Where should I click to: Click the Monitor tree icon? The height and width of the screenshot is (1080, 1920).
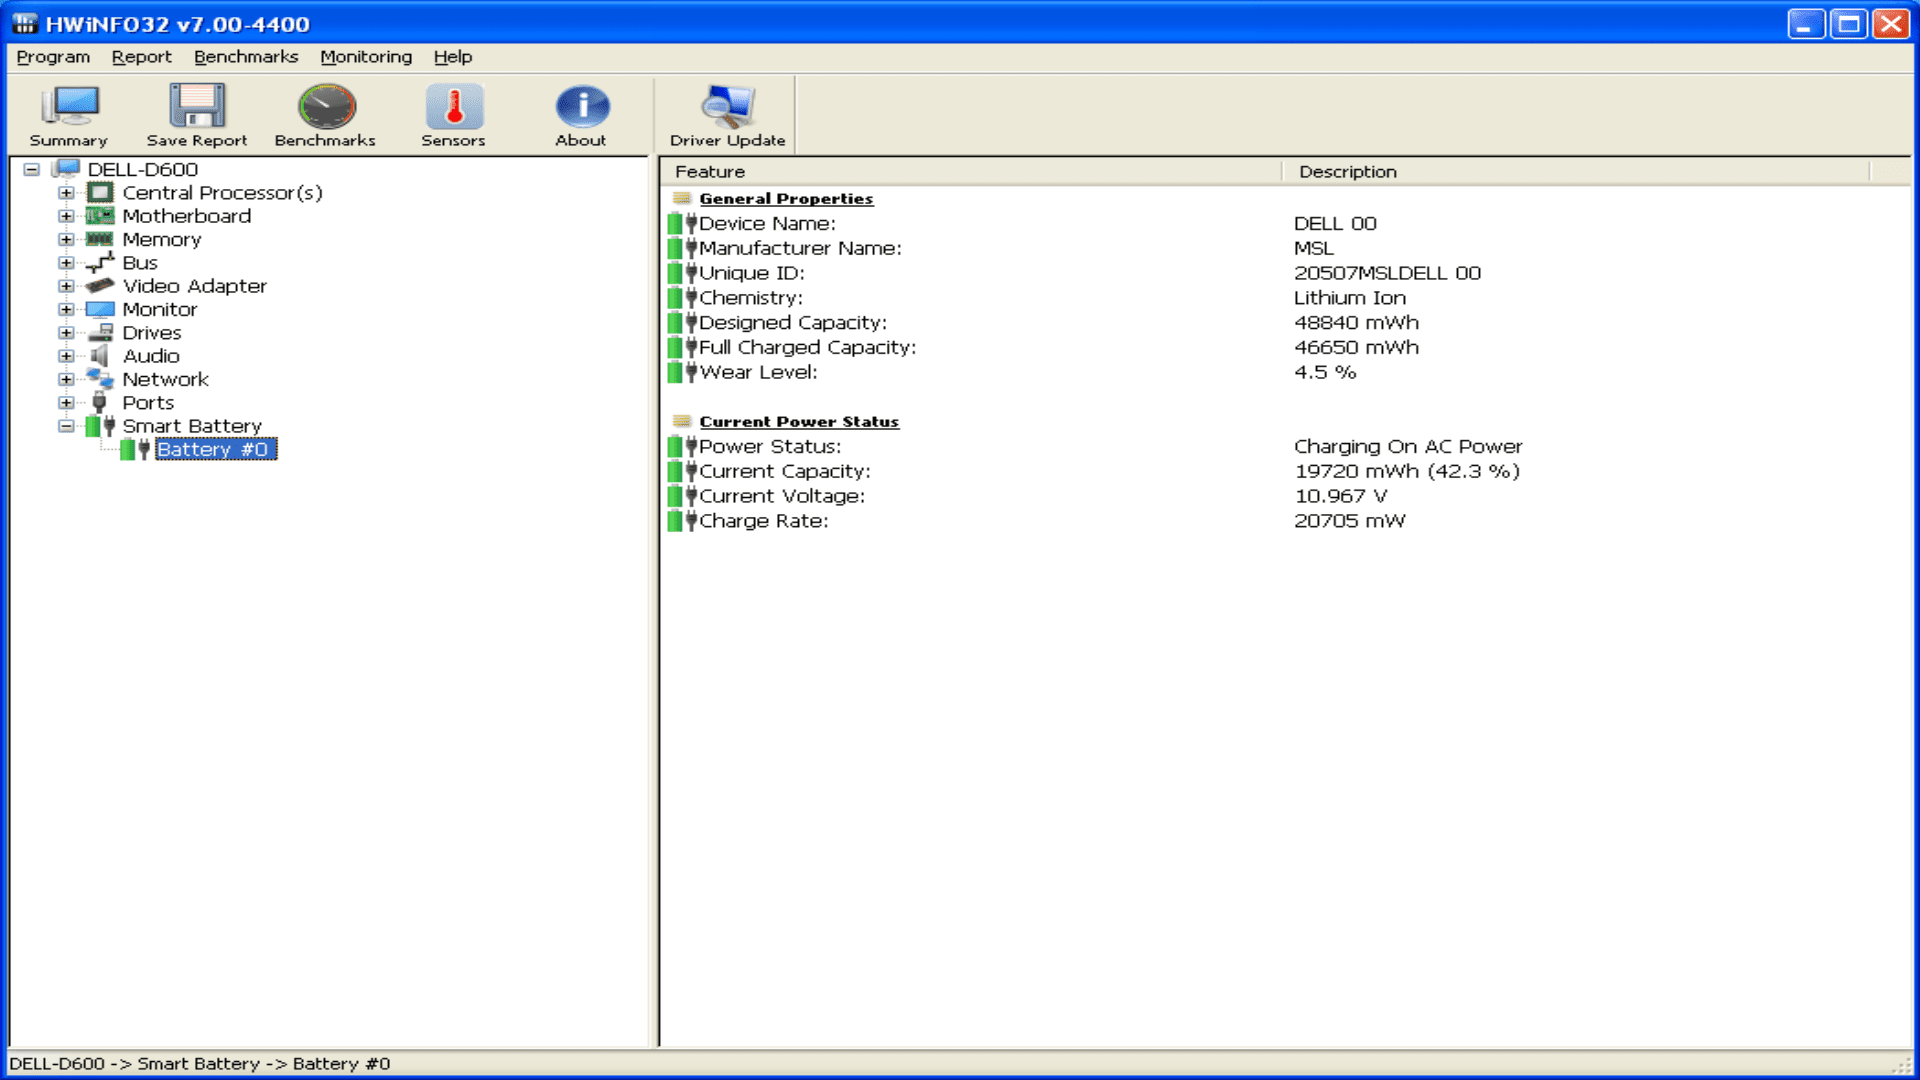[x=100, y=309]
